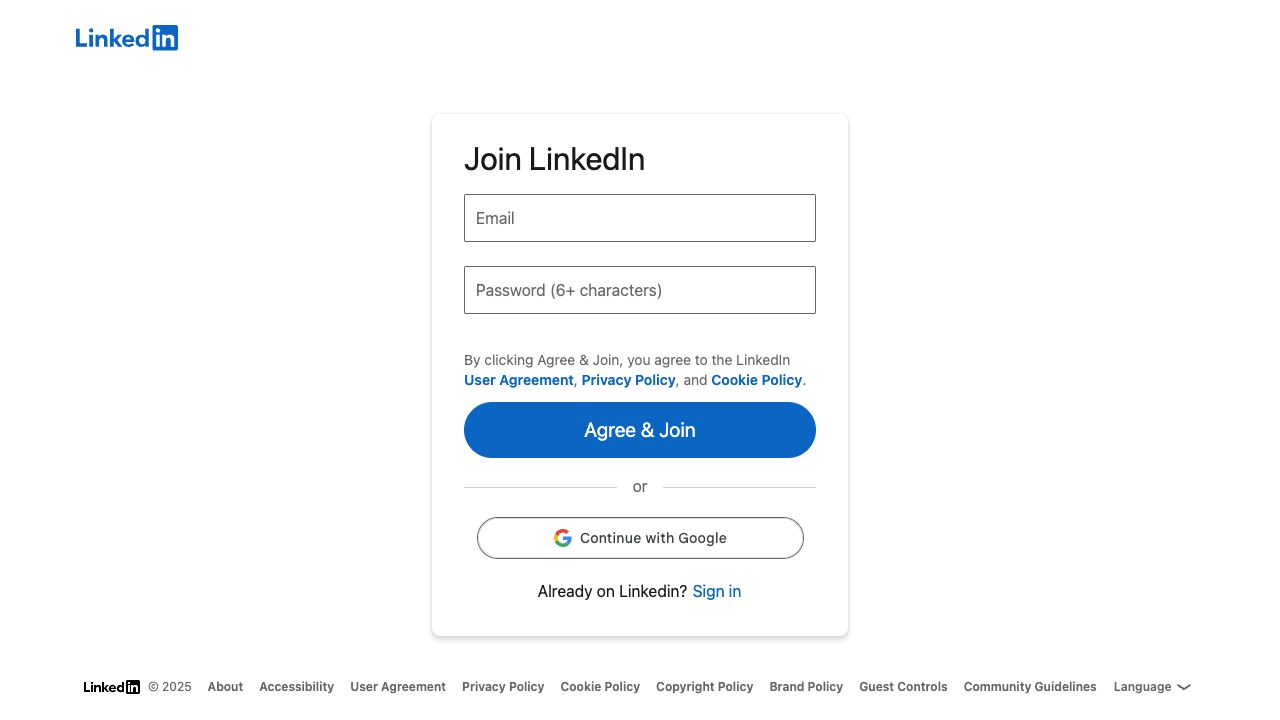The width and height of the screenshot is (1280, 720).
Task: Click the small LinkedIn footer logo
Action: pos(111,687)
